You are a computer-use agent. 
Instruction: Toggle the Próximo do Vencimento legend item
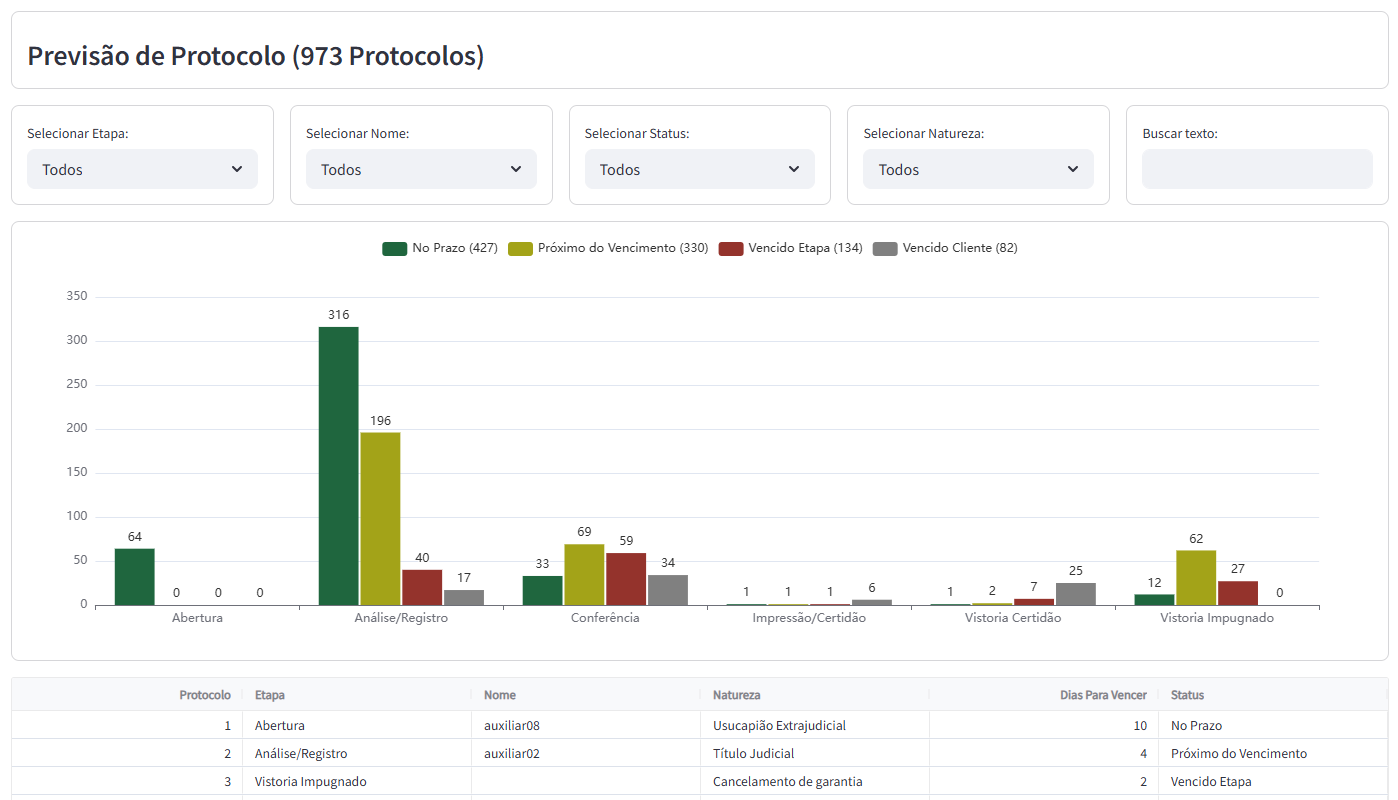(608, 248)
